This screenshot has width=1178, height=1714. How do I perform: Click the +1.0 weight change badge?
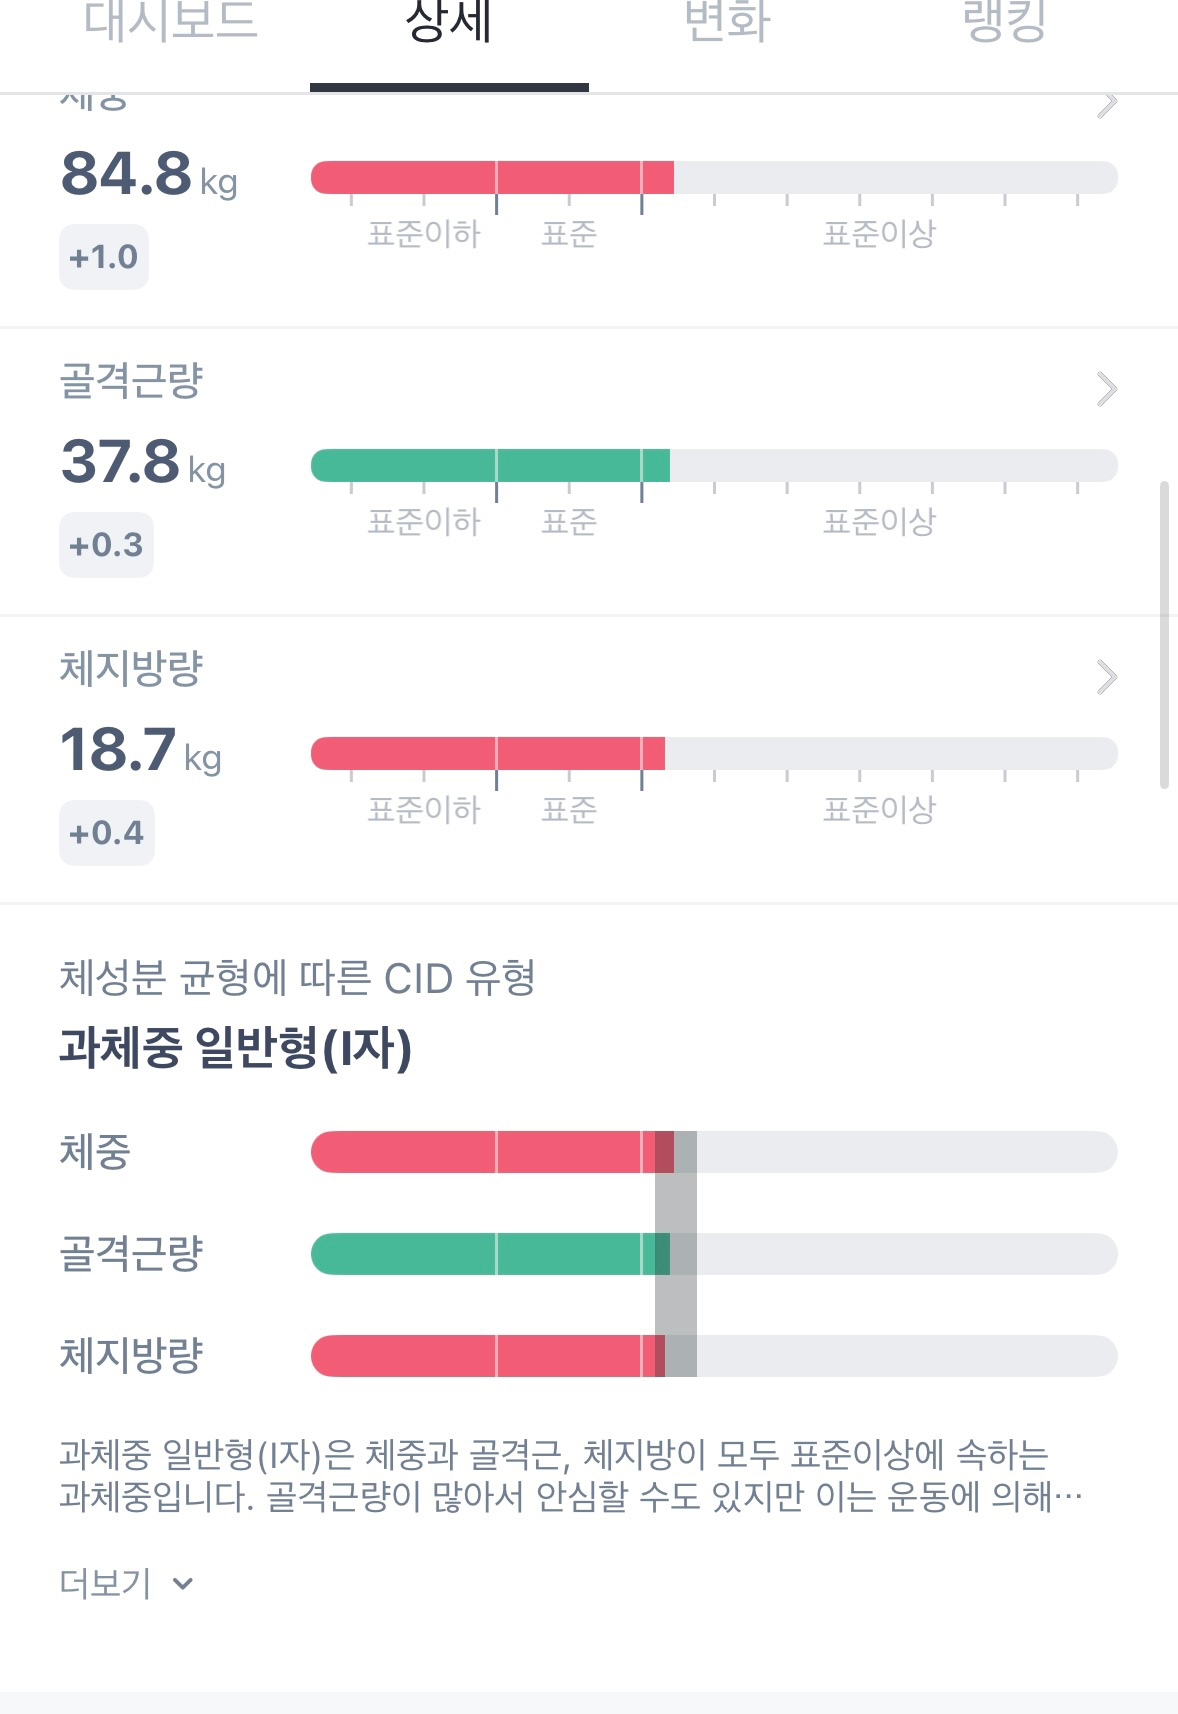[104, 257]
